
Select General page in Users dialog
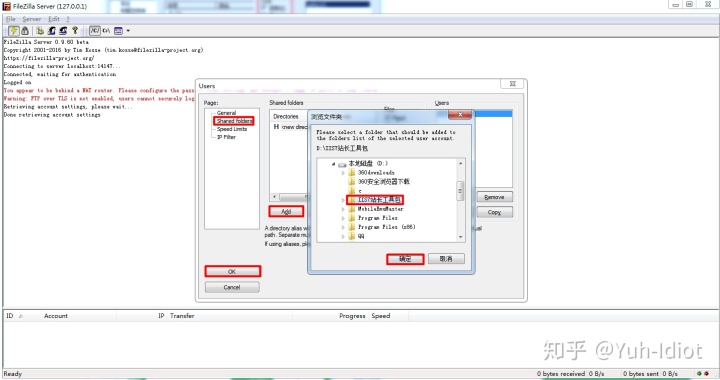(x=226, y=112)
